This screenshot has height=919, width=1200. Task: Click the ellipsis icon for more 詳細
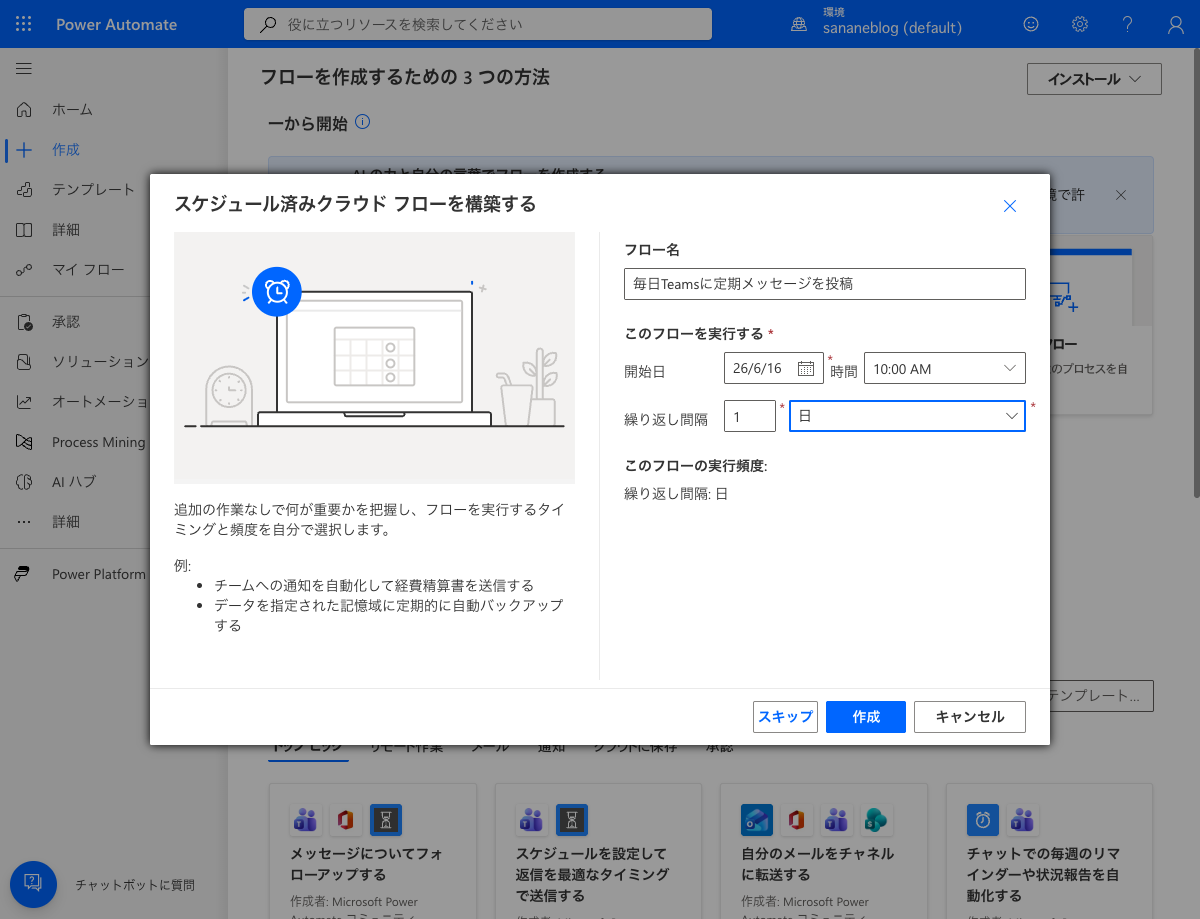coord(25,522)
